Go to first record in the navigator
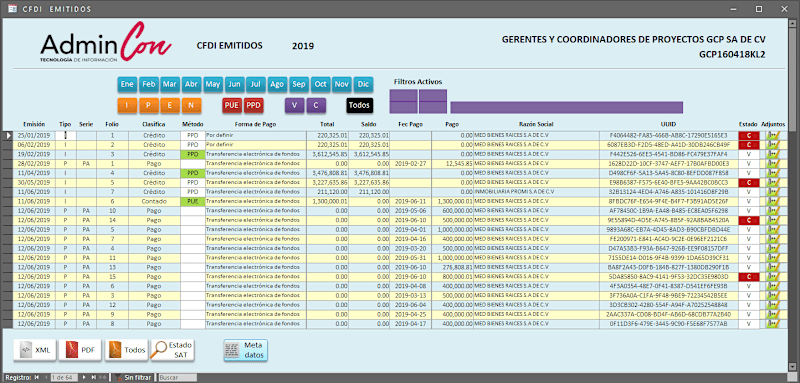Screen dimensions: 800x383 [36, 378]
